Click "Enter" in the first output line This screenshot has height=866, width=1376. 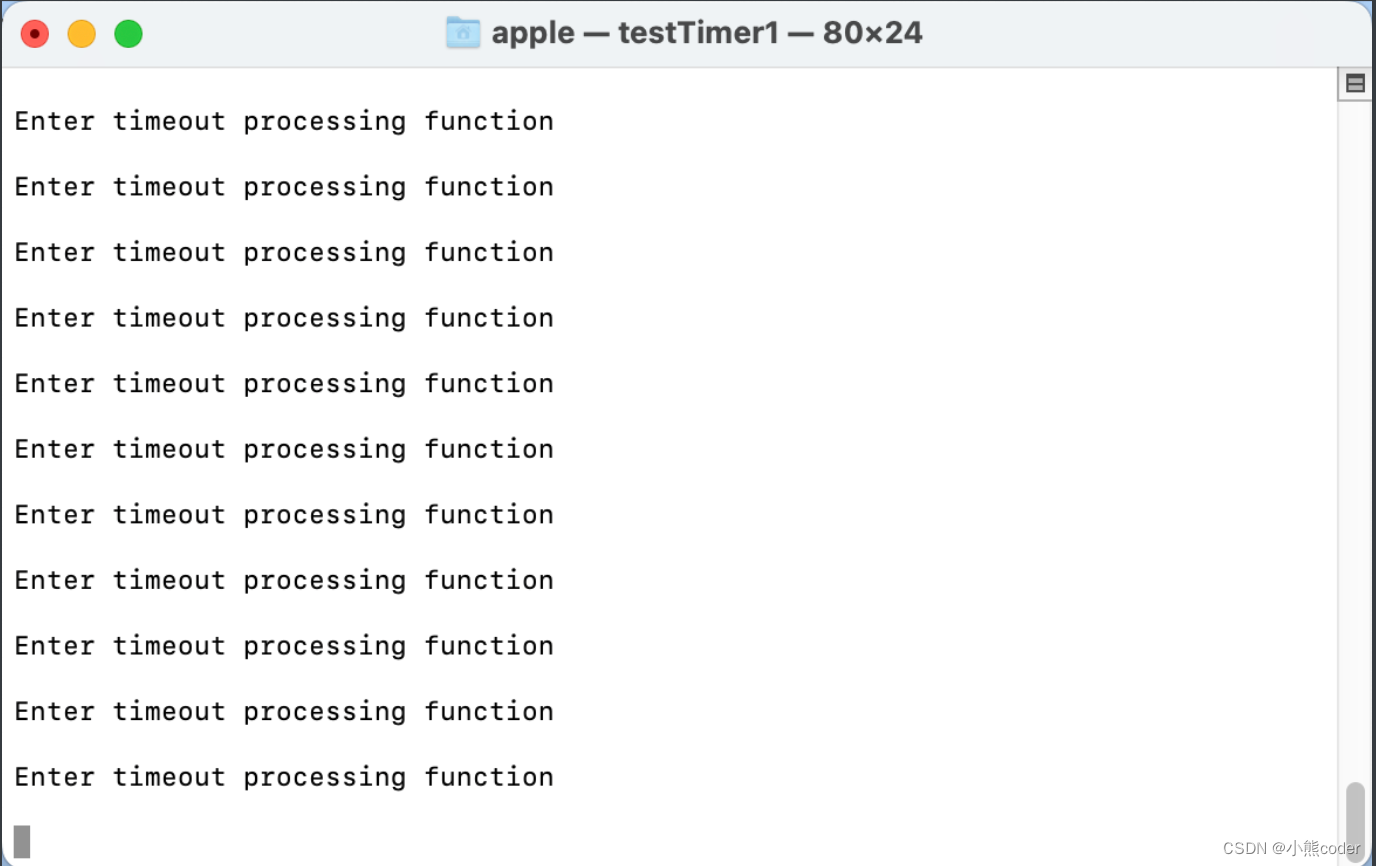coord(54,121)
